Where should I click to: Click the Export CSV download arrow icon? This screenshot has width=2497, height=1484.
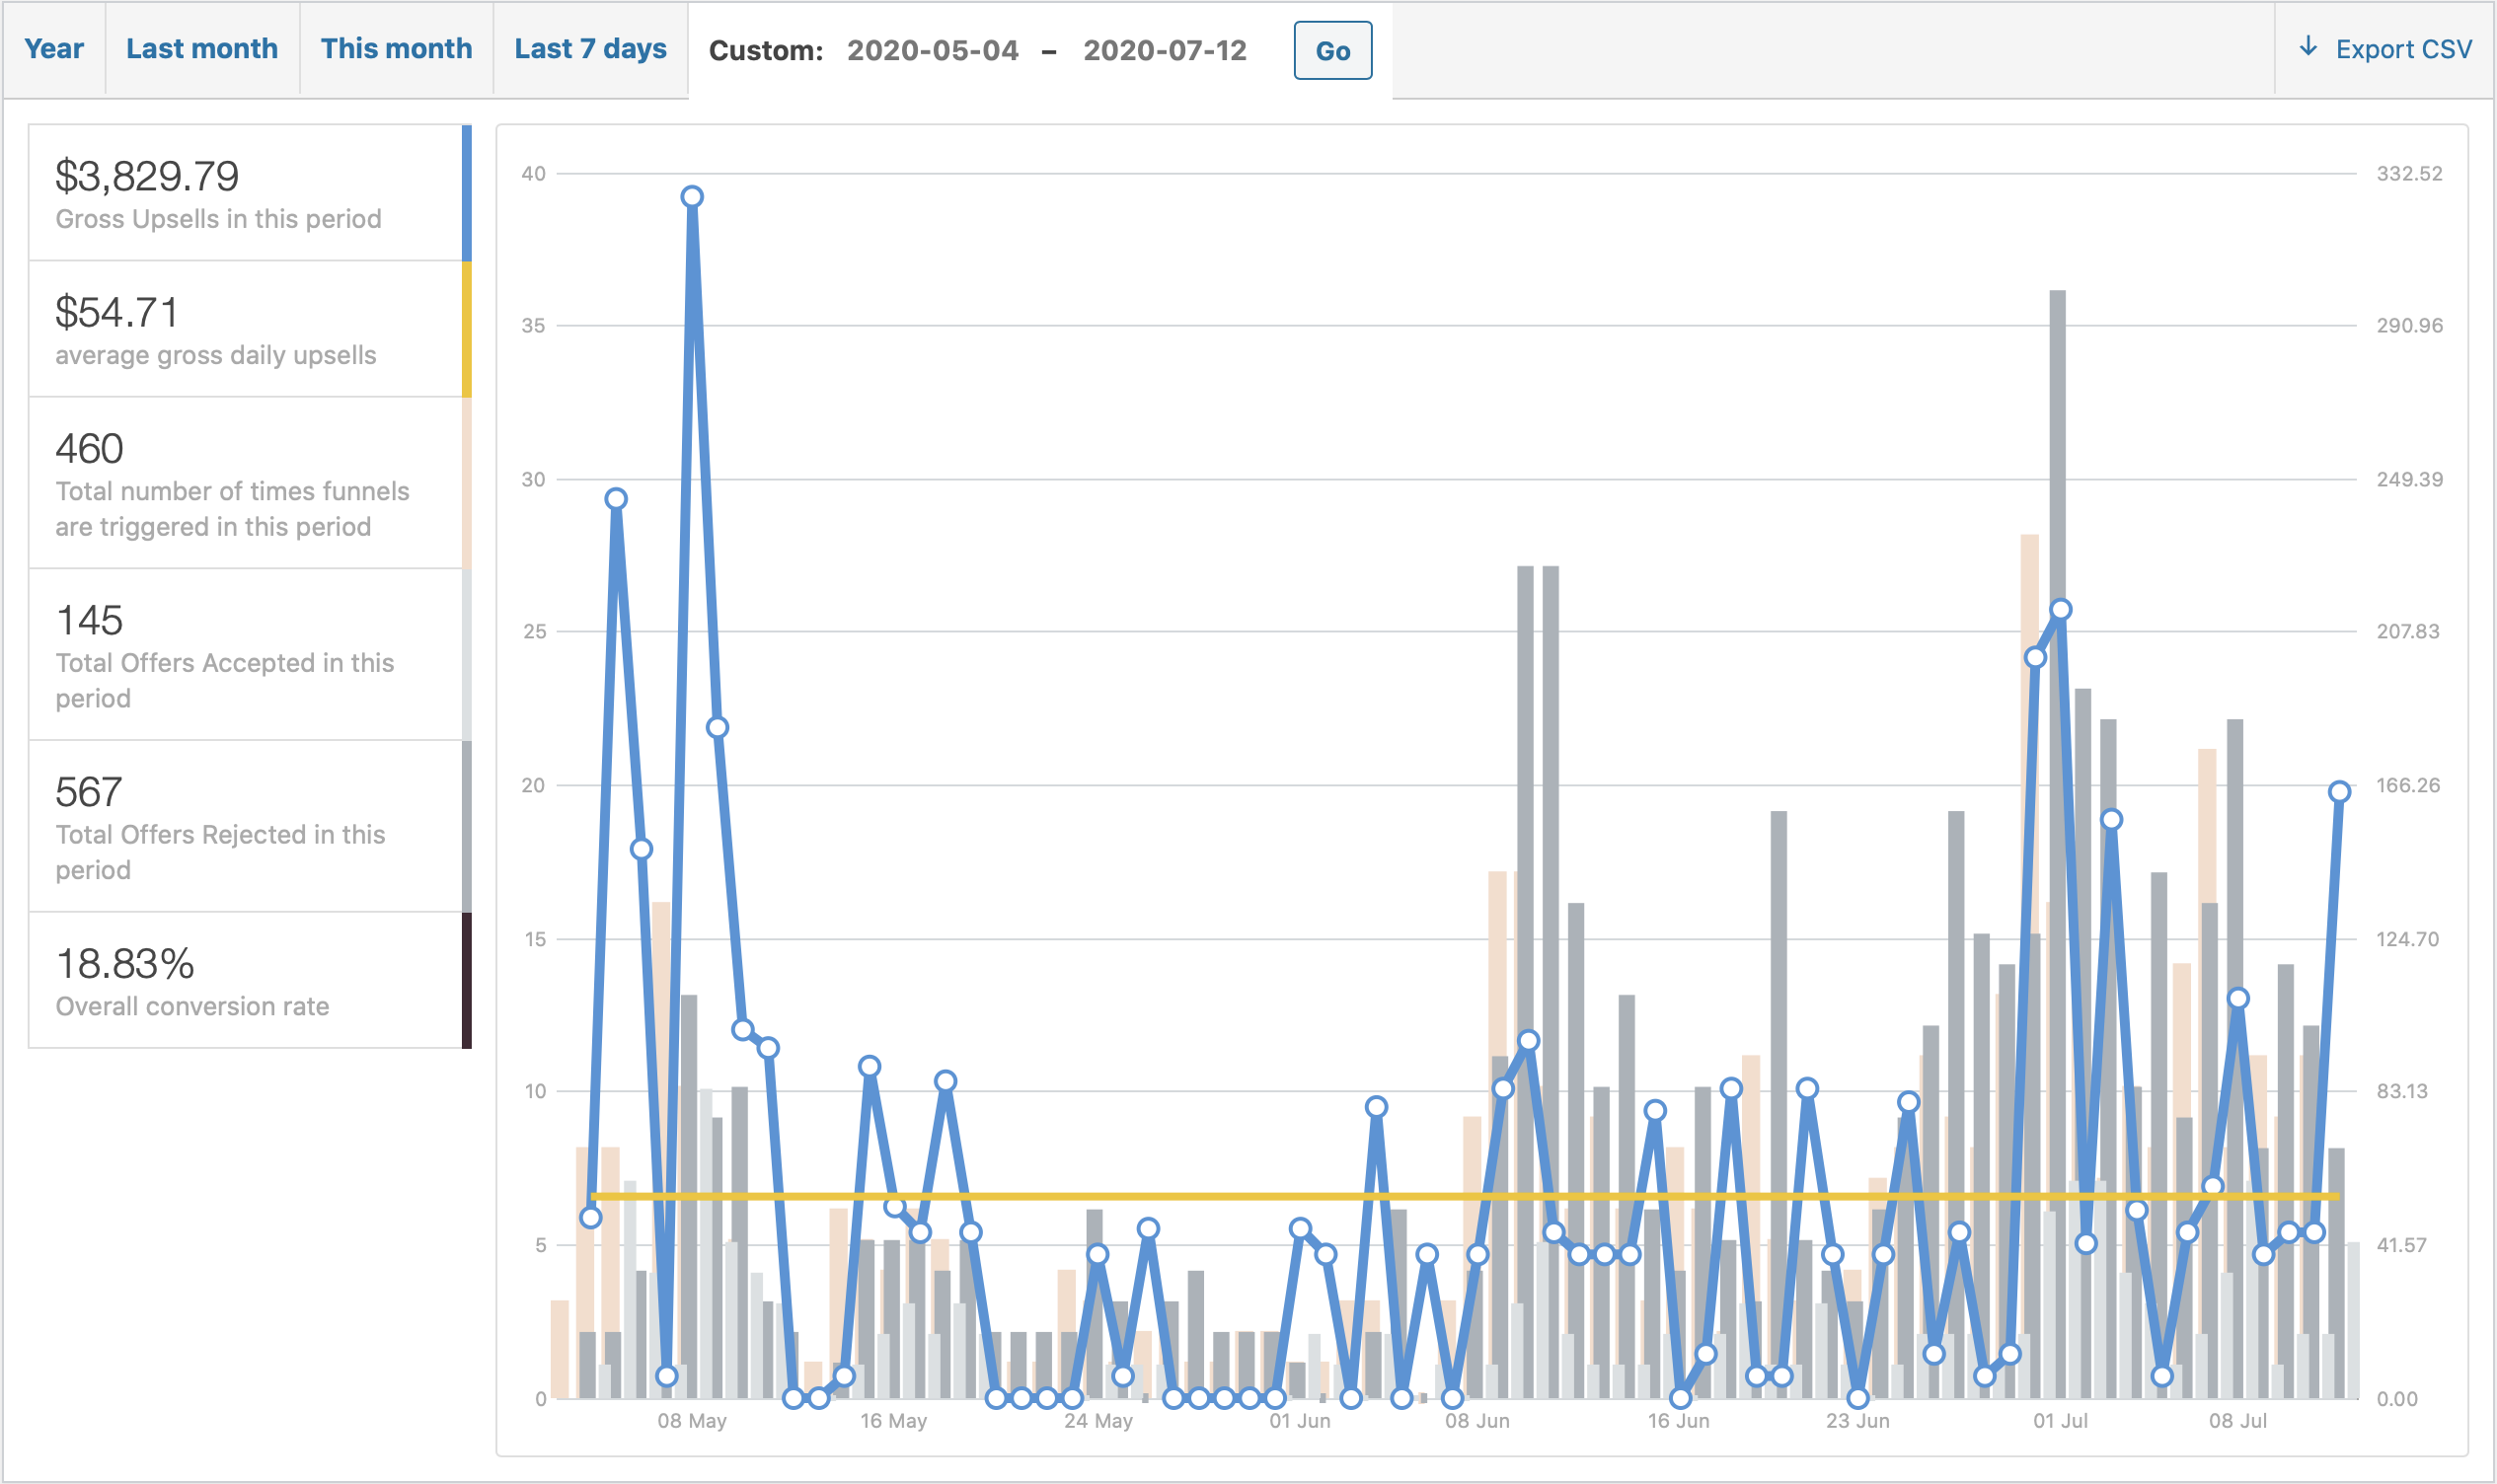[2308, 47]
